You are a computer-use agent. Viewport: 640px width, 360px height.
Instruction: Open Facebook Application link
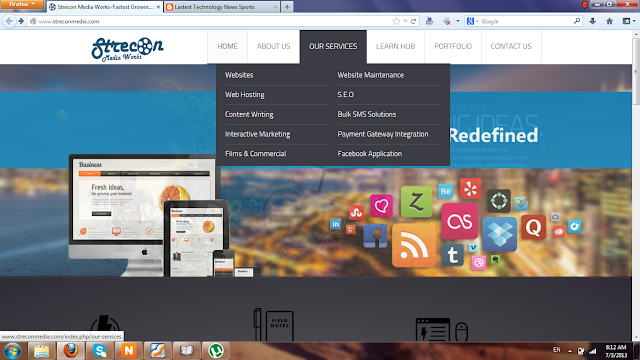tap(370, 153)
